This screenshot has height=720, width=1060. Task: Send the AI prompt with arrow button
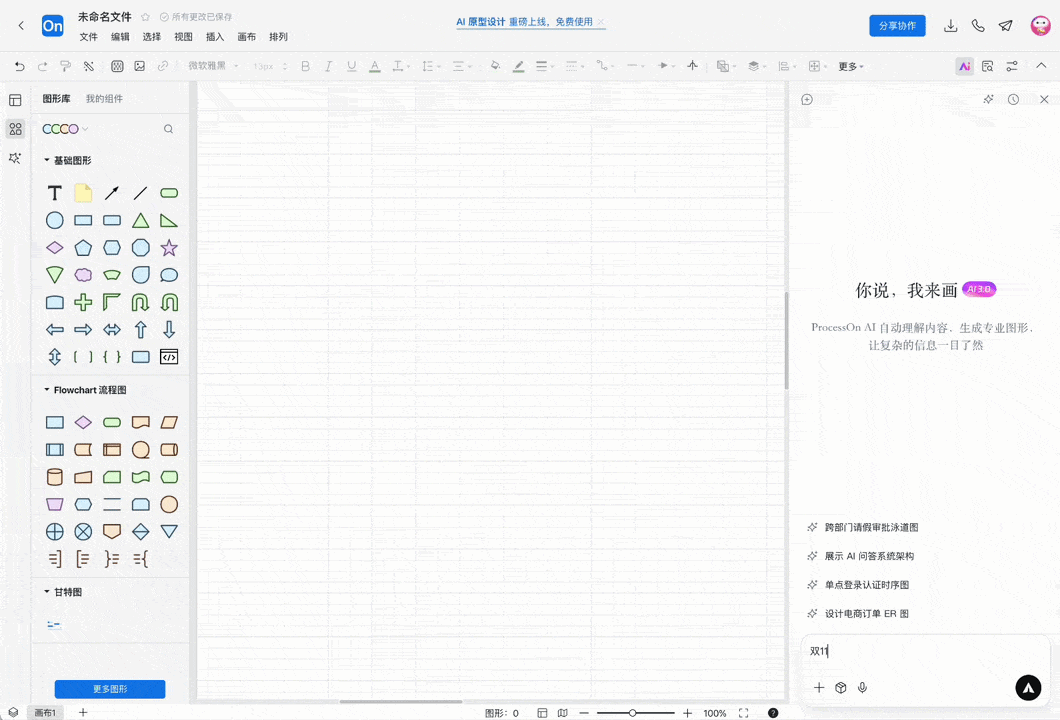(1028, 688)
